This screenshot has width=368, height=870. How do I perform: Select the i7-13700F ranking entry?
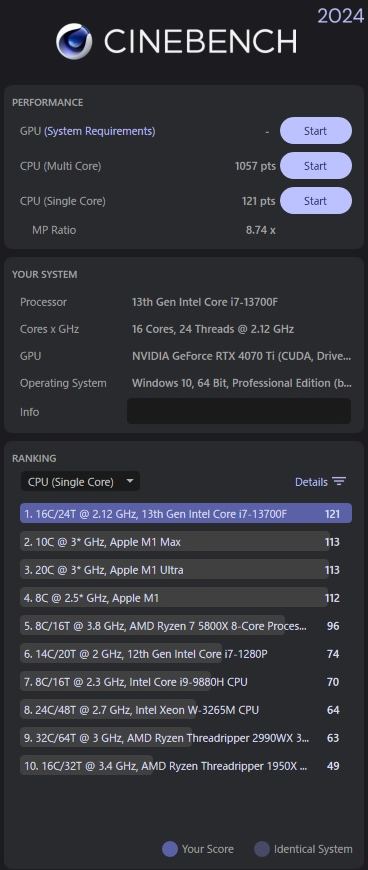click(x=186, y=513)
